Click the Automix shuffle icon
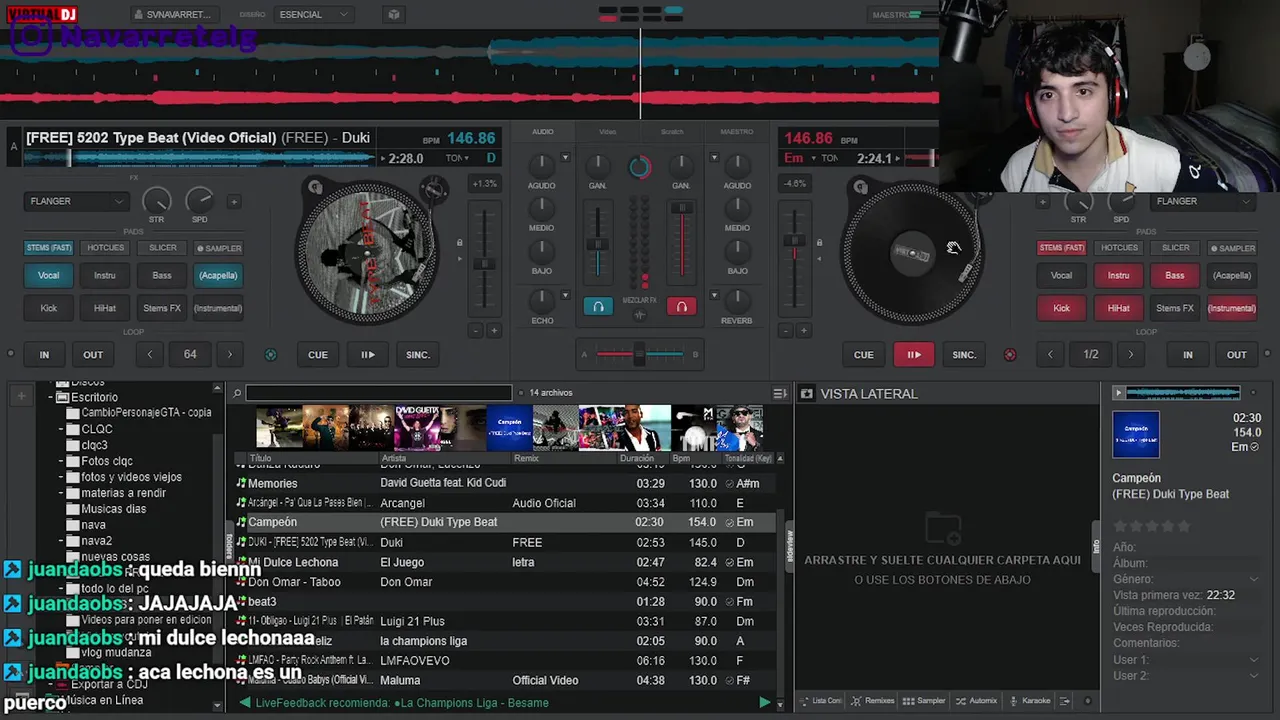 pos(961,701)
